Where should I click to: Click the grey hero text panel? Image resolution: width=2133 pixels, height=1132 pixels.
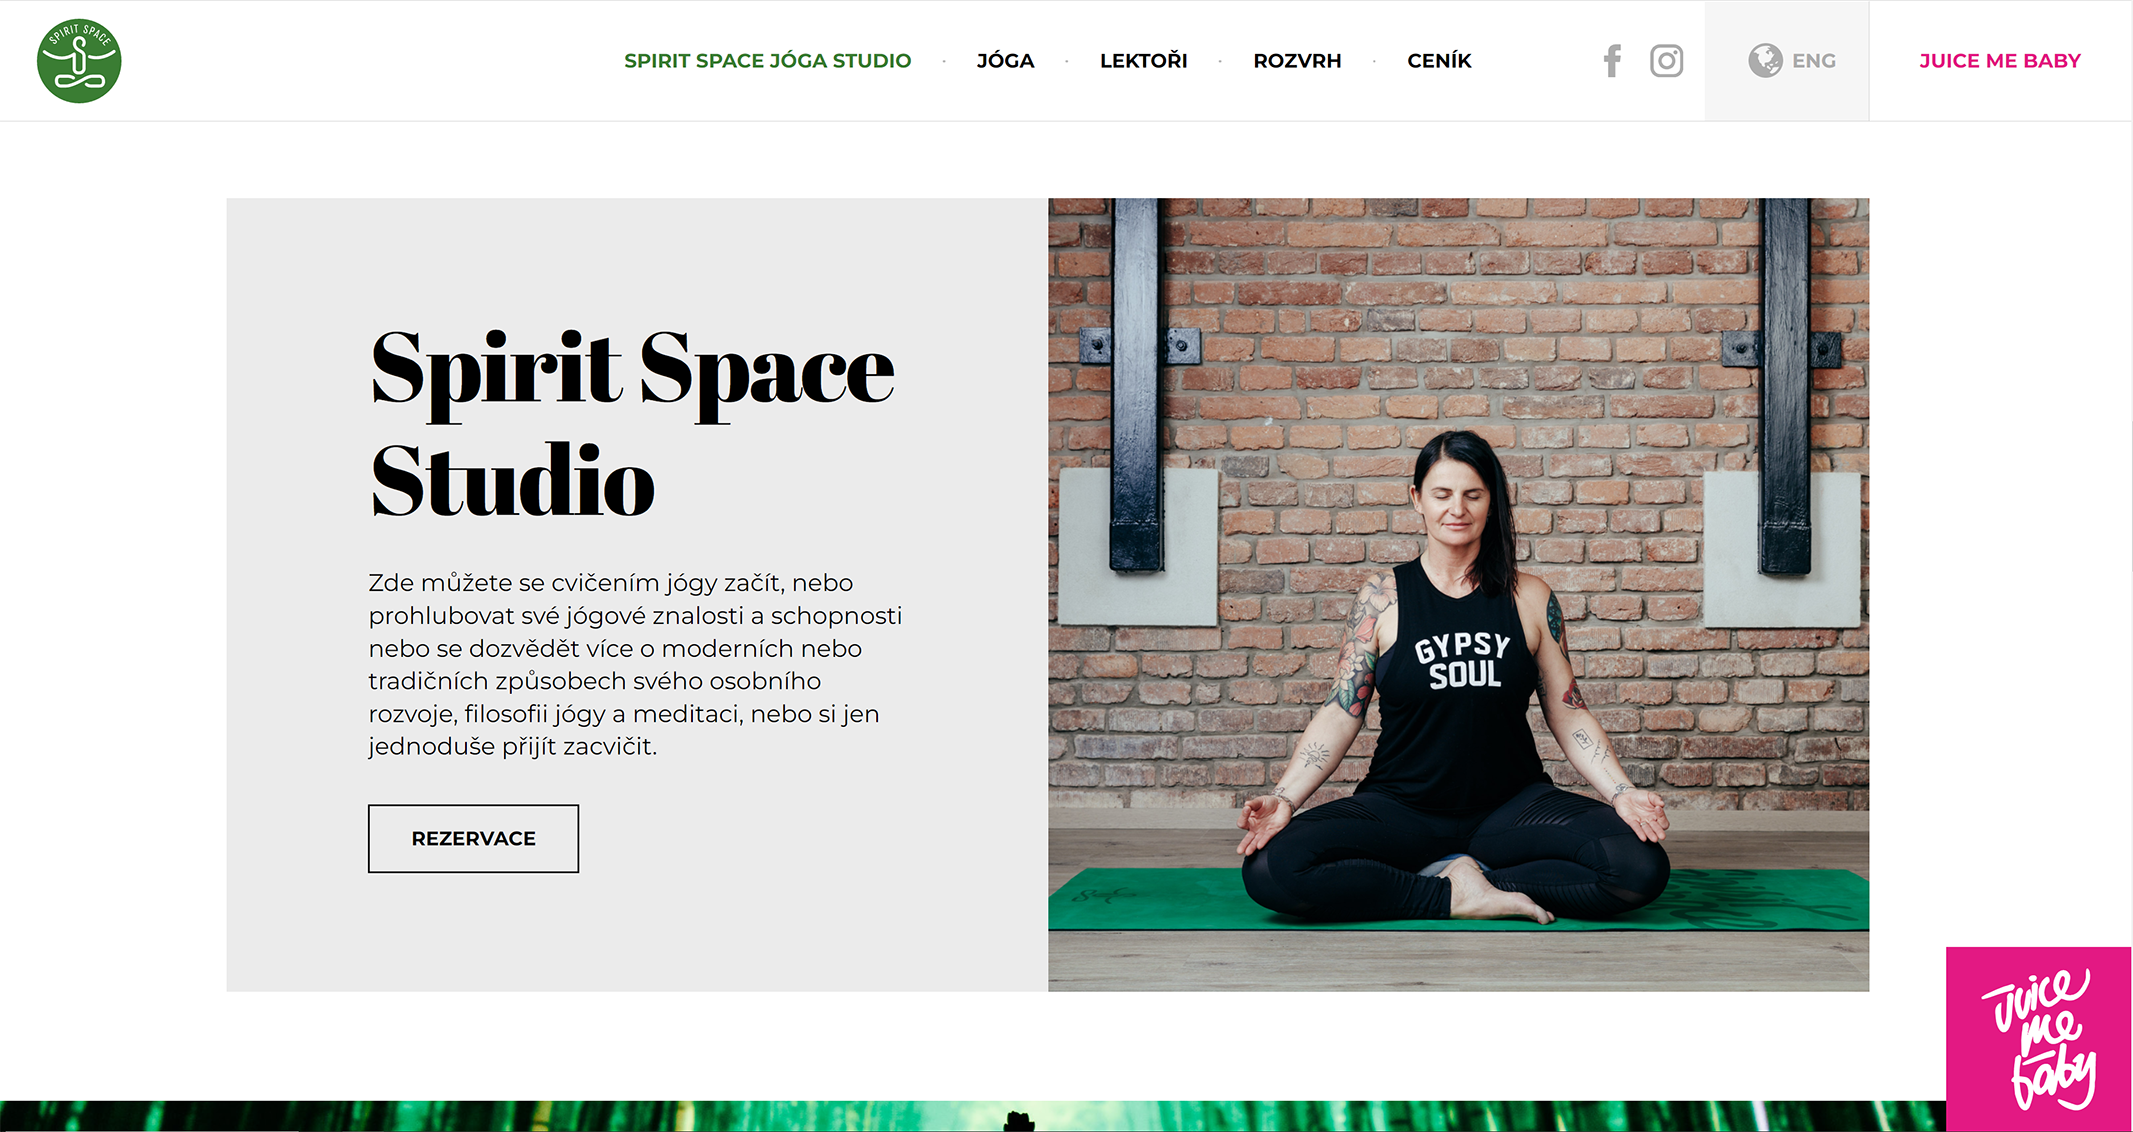click(637, 595)
